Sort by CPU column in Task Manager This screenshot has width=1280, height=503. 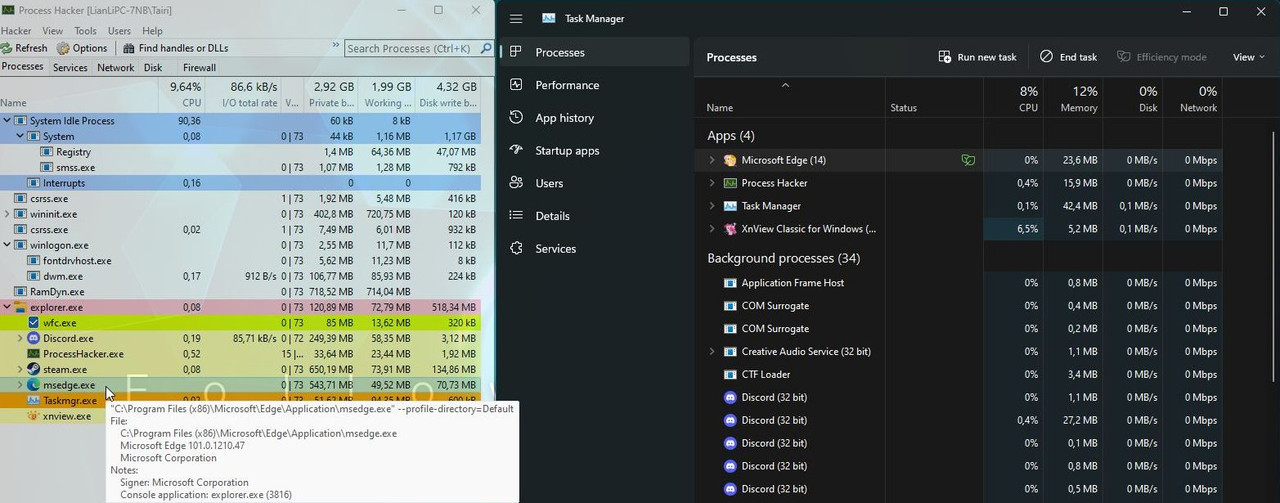(x=1014, y=99)
